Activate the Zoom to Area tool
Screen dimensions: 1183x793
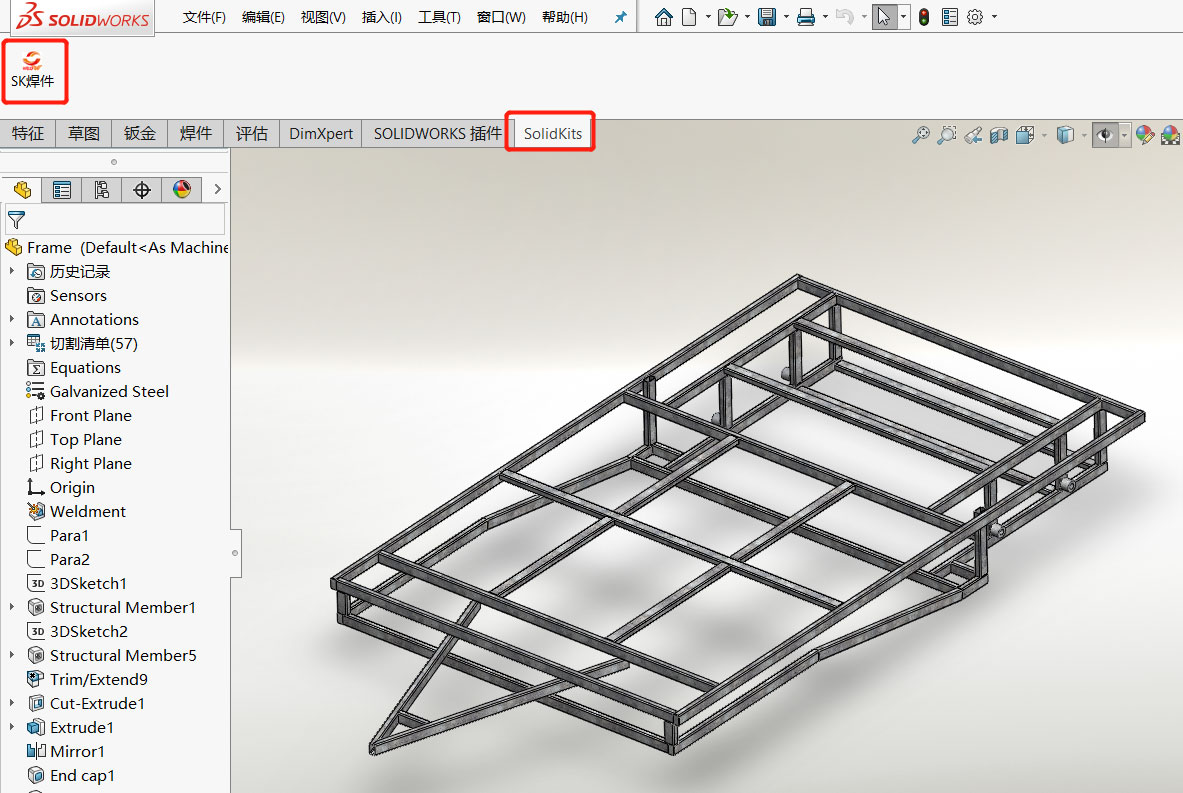(947, 135)
